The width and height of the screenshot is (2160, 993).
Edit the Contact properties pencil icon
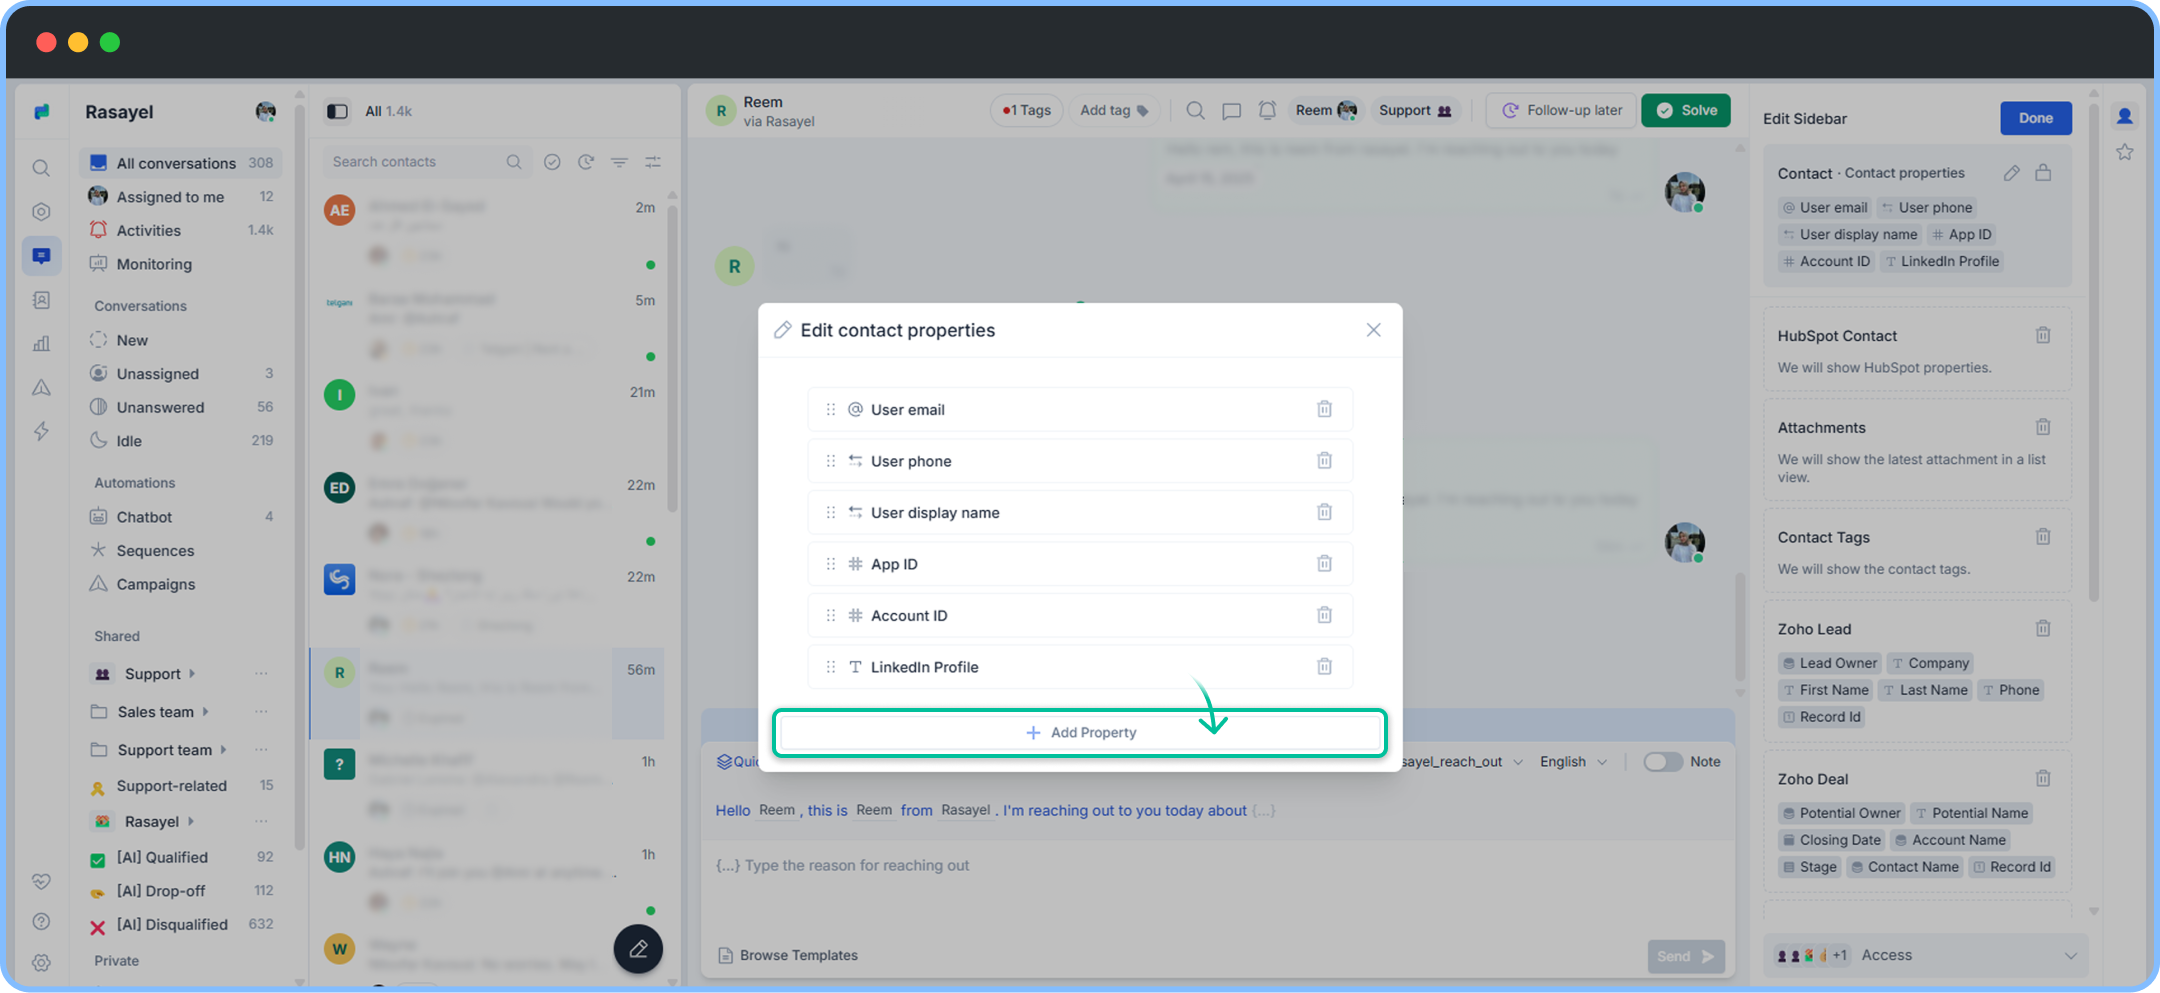coord(2012,173)
